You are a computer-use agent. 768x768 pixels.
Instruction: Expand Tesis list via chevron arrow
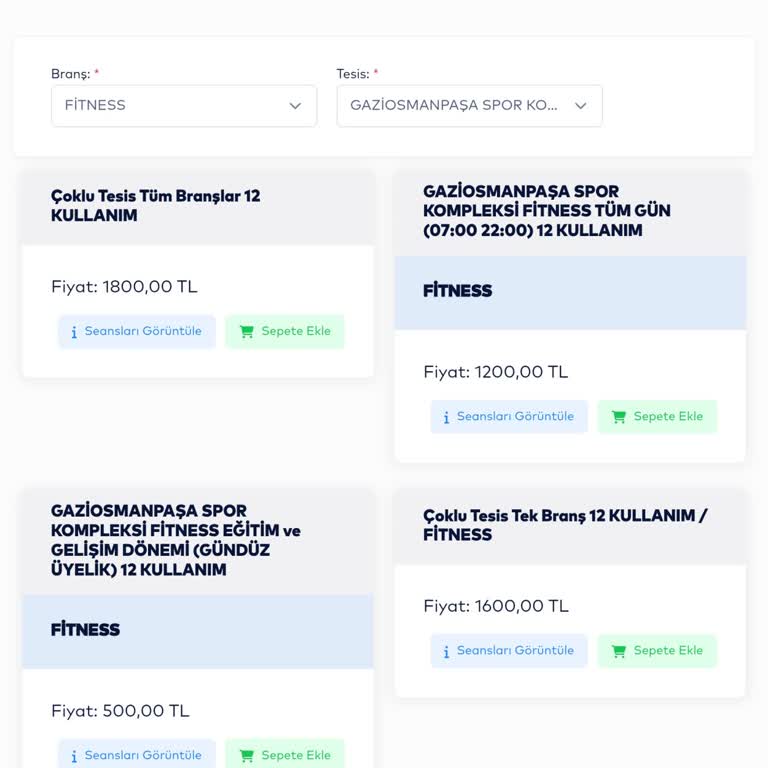click(580, 106)
